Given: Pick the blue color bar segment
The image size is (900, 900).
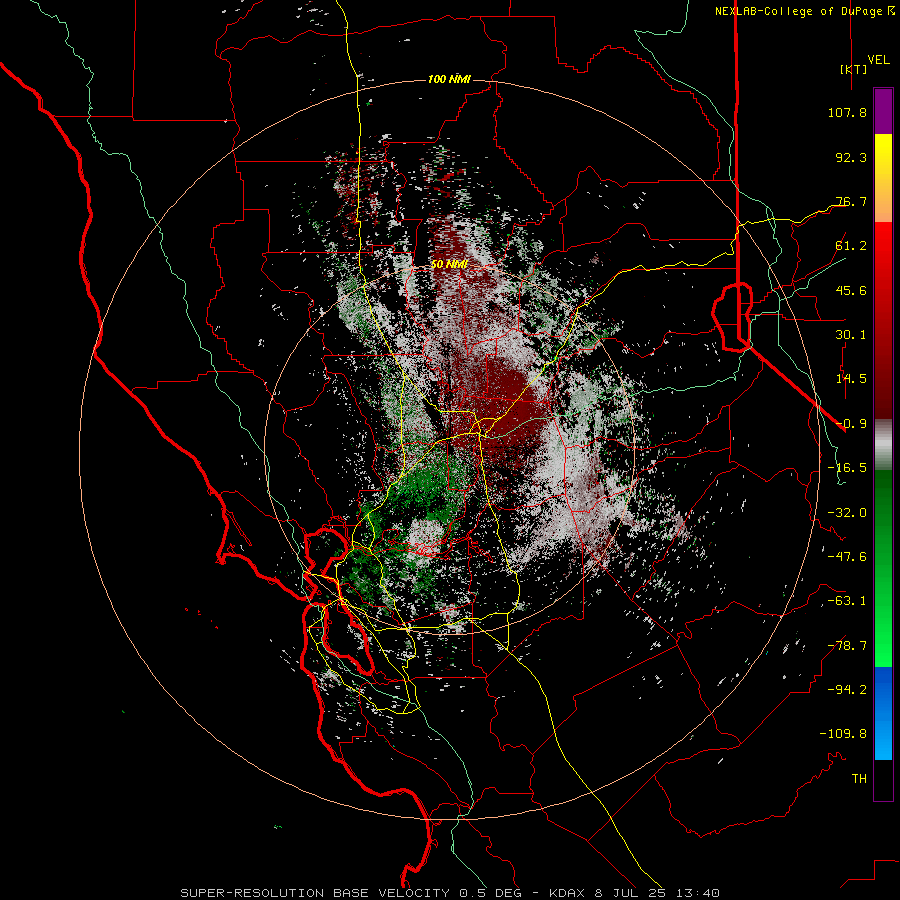Looking at the screenshot, I should click(883, 713).
